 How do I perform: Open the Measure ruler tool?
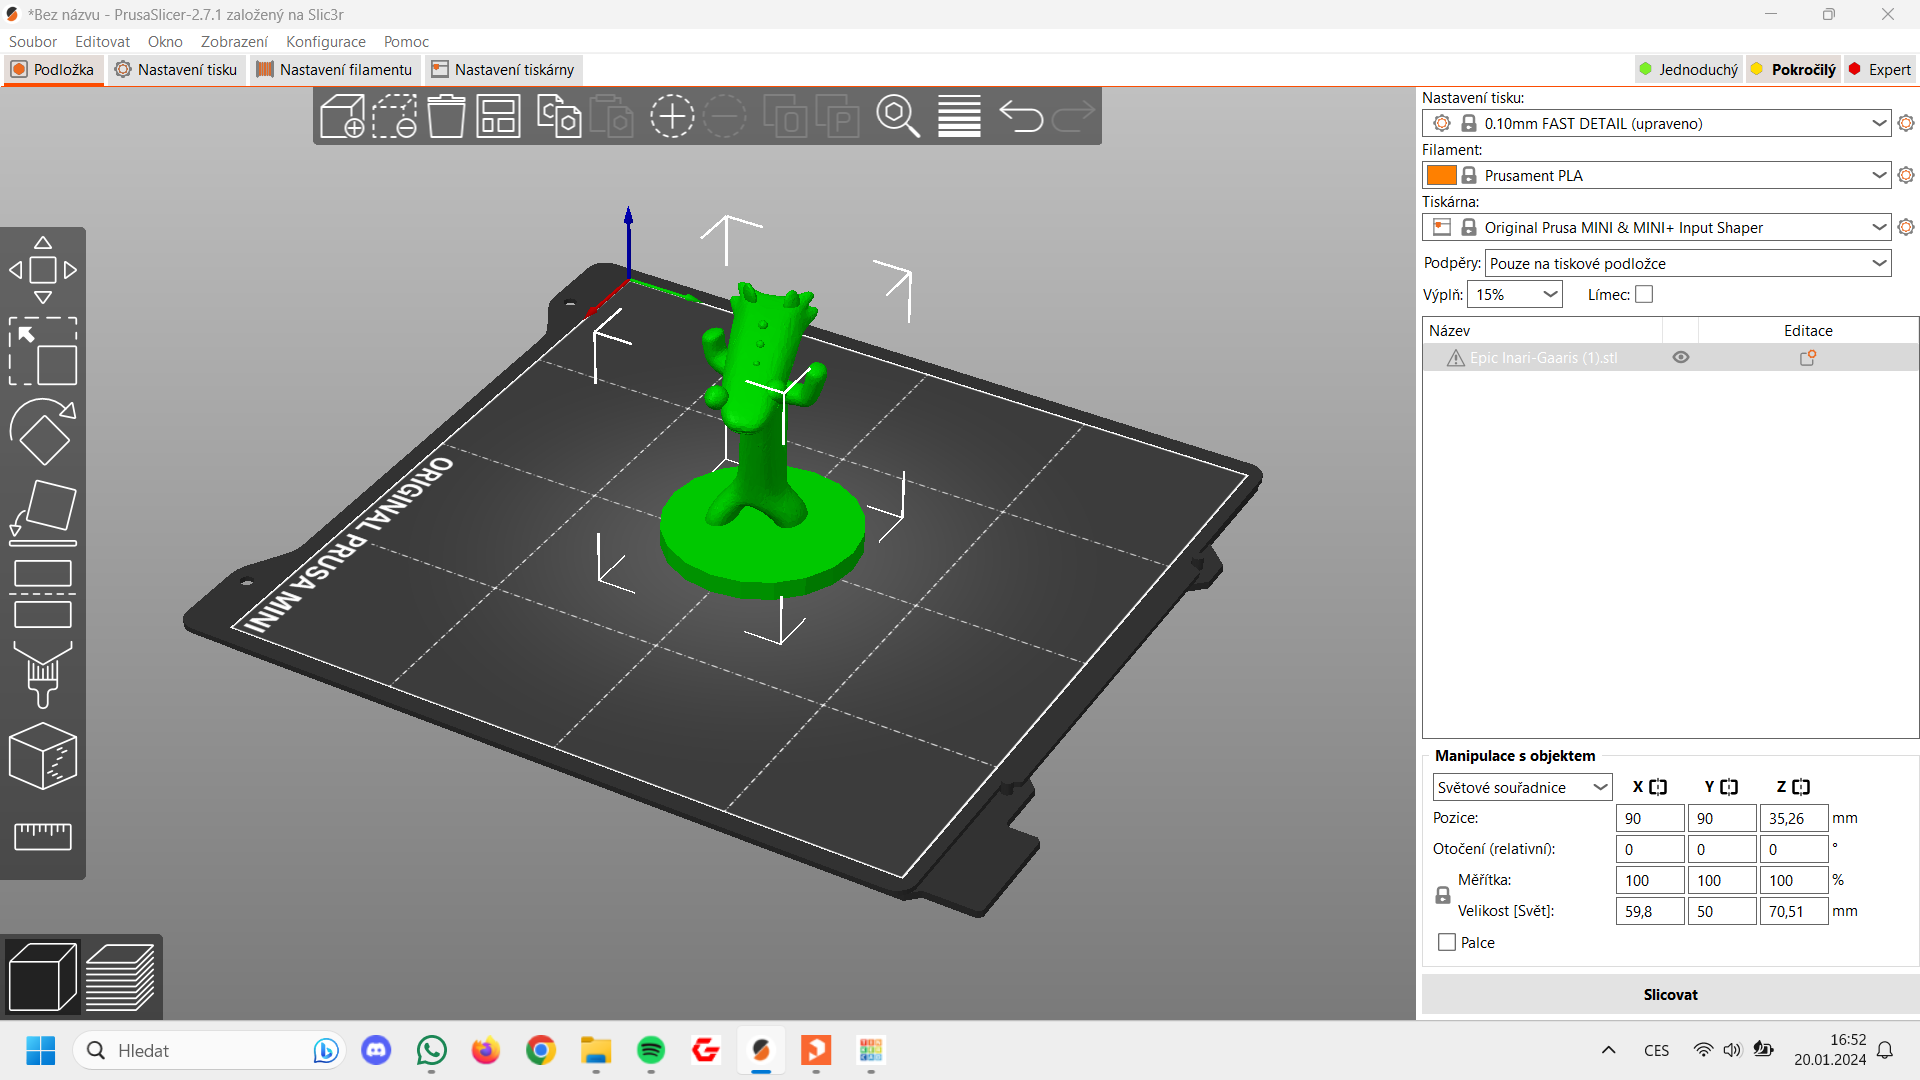point(42,835)
